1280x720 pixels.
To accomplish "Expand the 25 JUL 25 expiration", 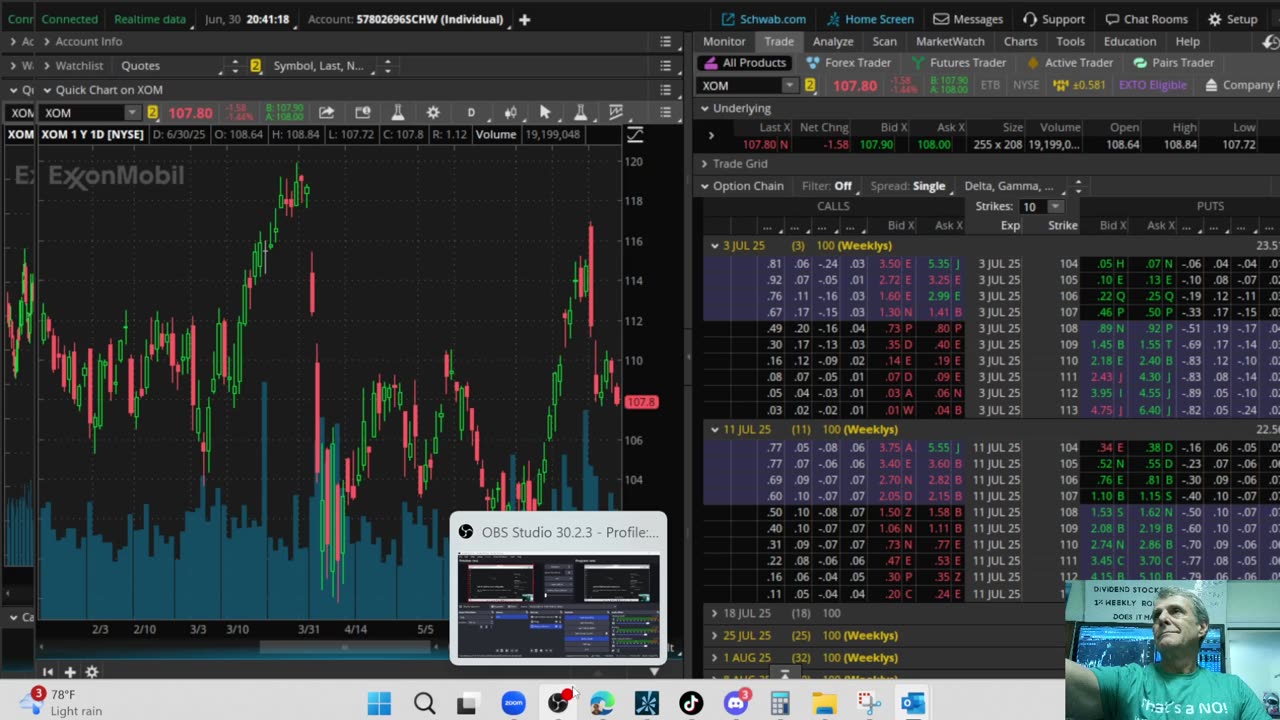I will 714,636.
